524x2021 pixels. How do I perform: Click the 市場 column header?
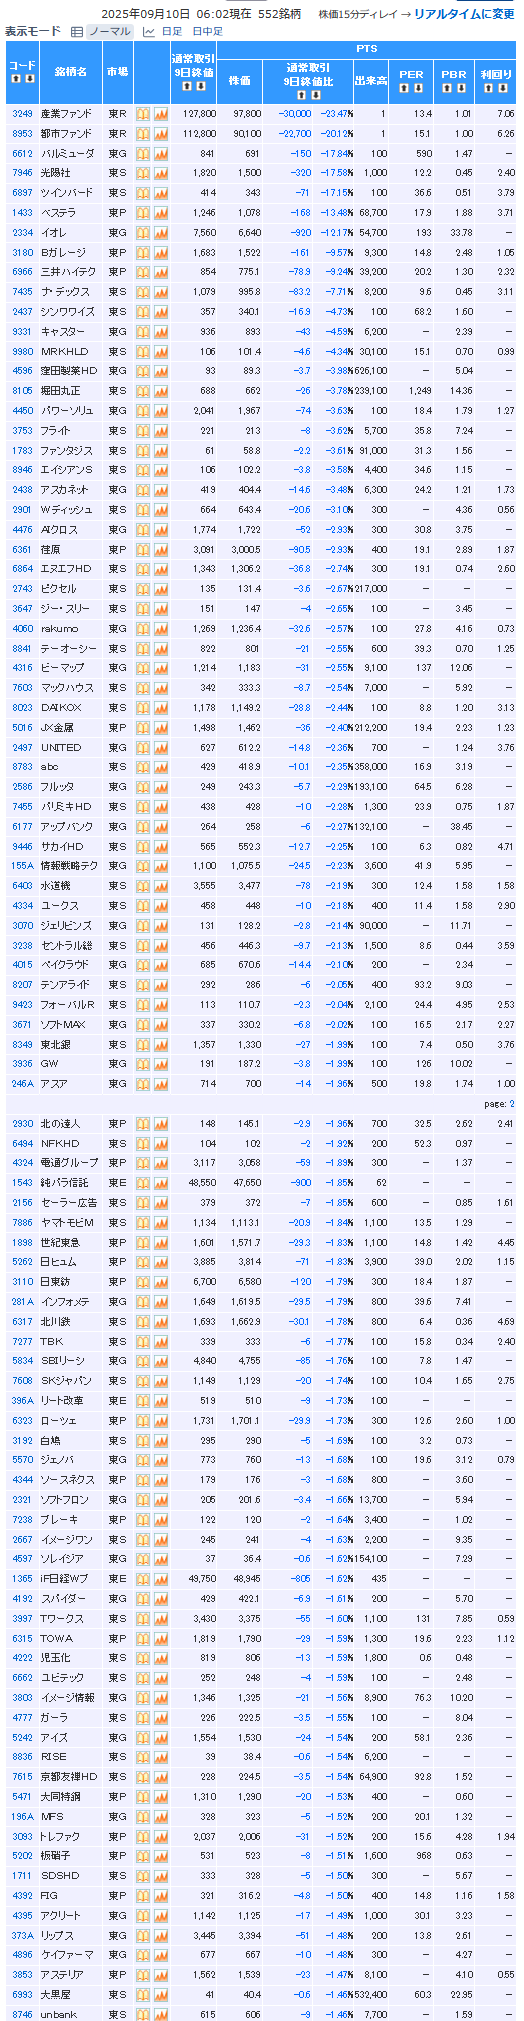pos(117,72)
